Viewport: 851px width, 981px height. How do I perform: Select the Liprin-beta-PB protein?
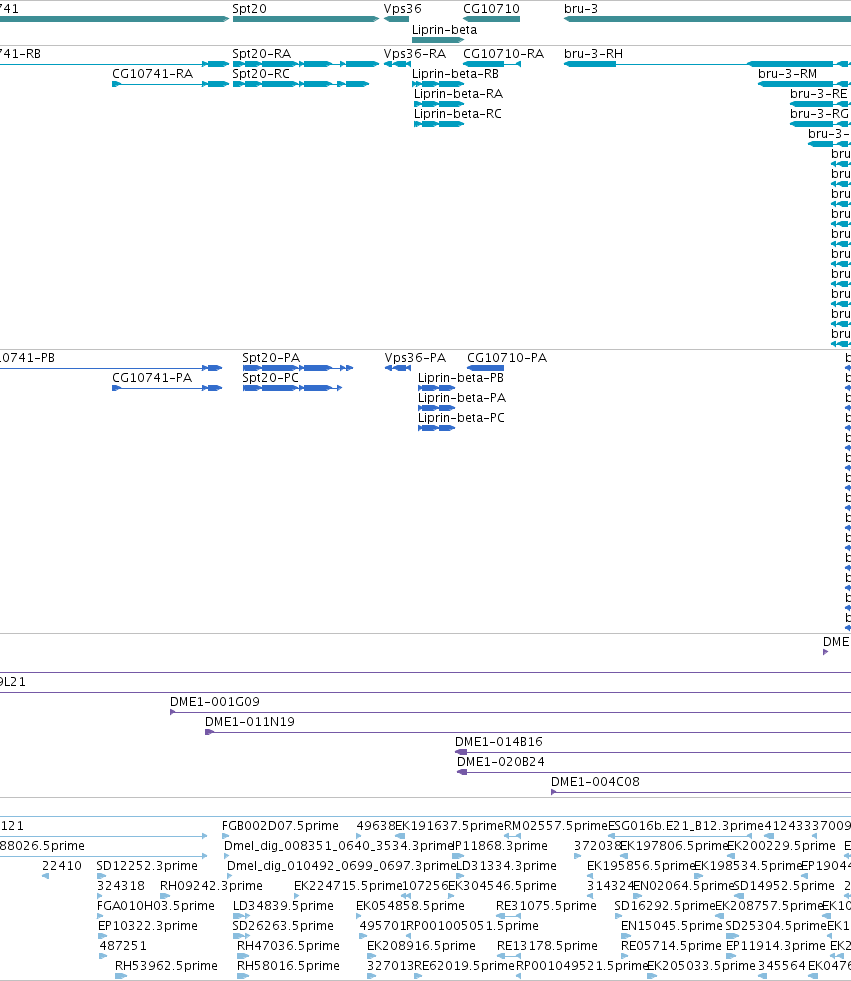[x=436, y=388]
